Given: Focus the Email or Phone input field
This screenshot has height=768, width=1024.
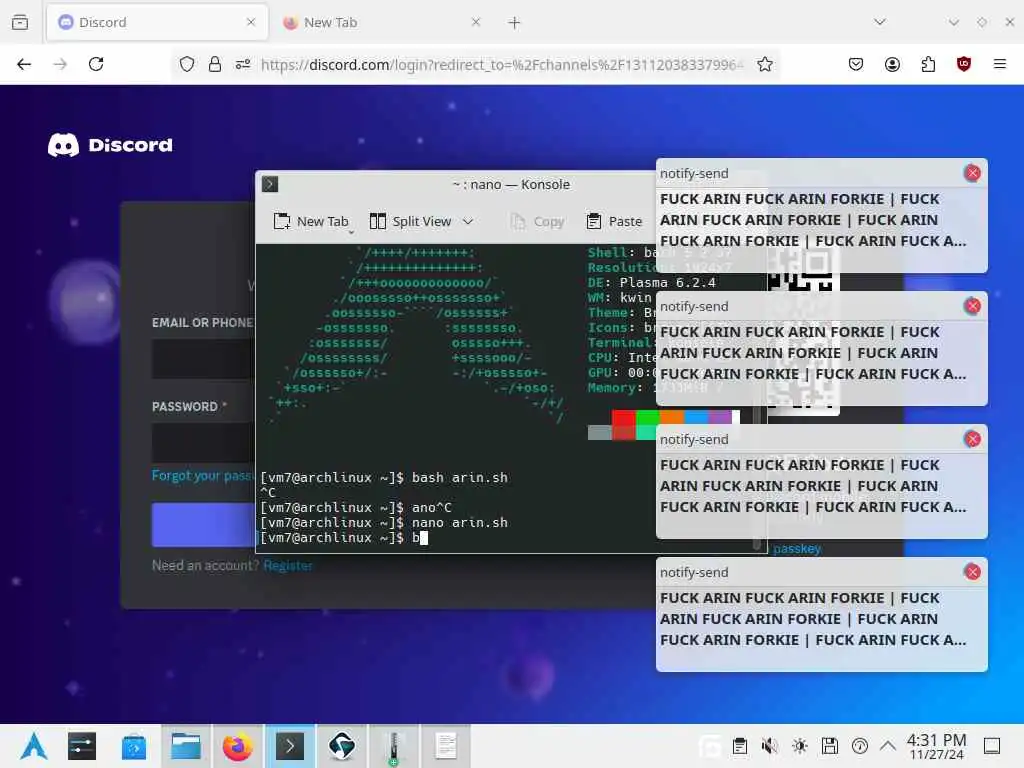Looking at the screenshot, I should [203, 359].
